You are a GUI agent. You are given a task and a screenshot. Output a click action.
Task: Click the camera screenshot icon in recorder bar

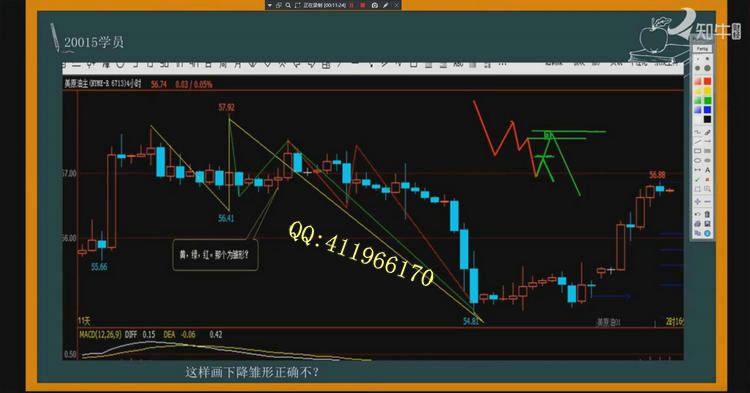pyautogui.click(x=375, y=5)
